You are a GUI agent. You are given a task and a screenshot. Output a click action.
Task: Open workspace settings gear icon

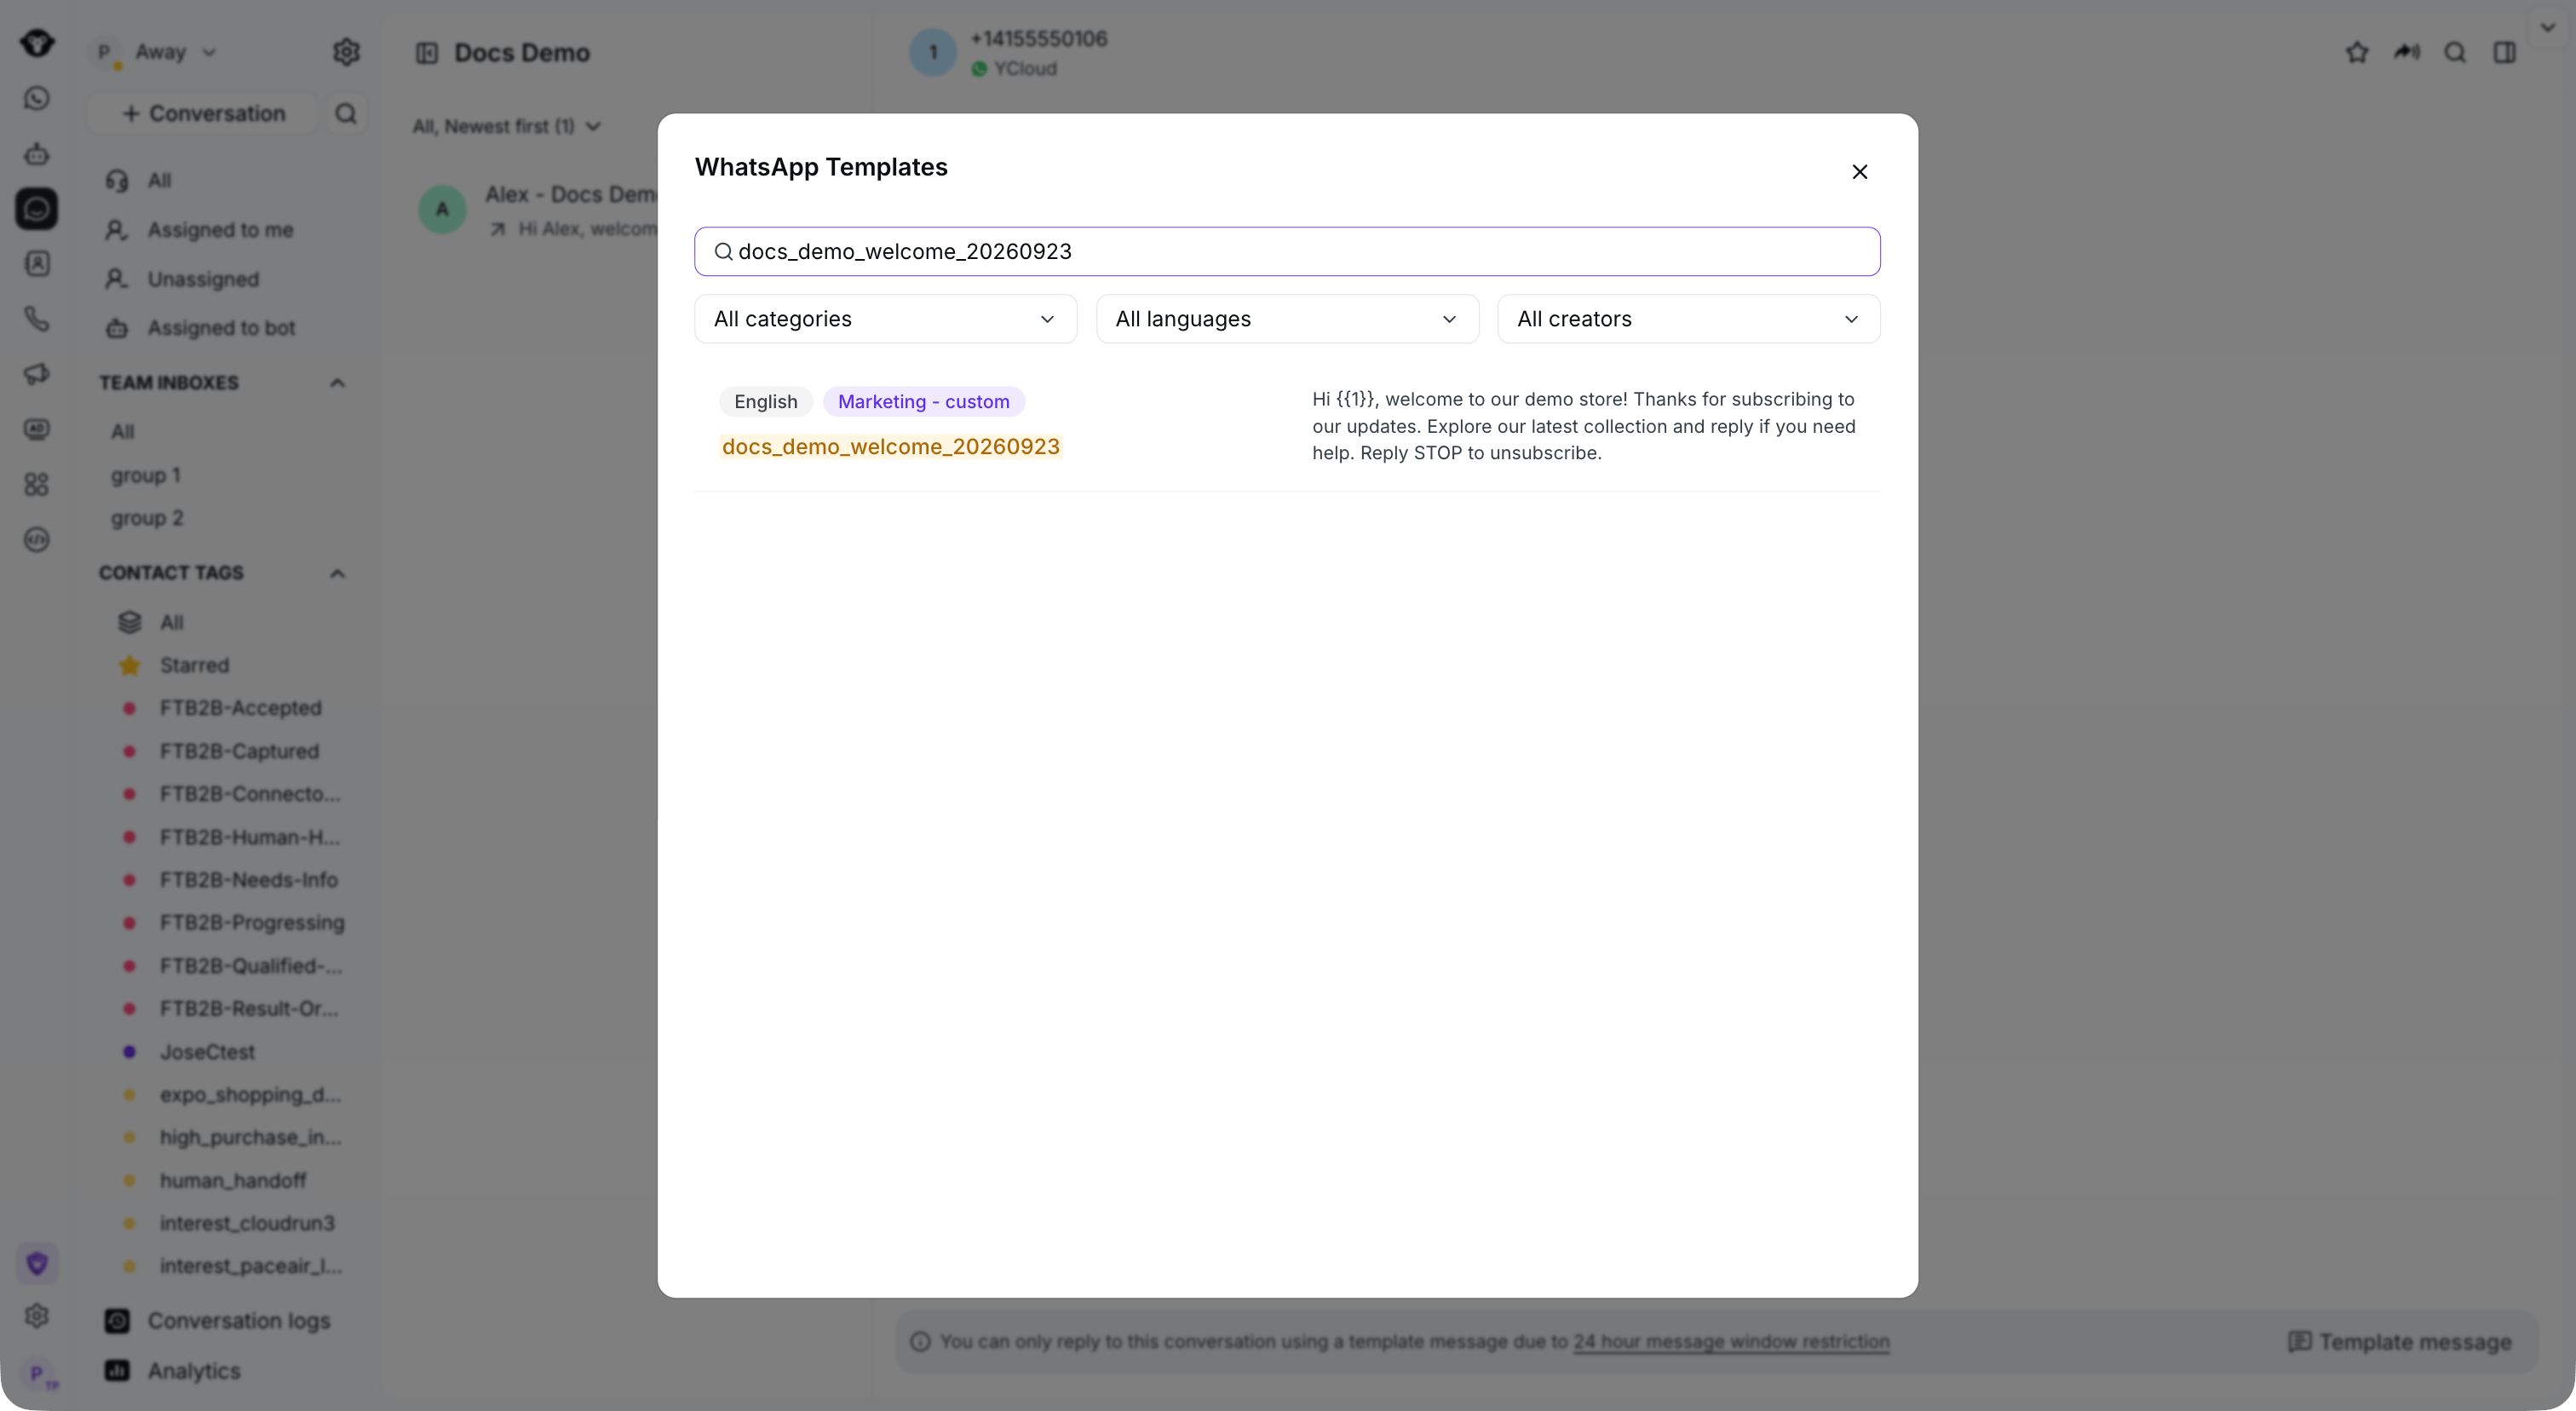click(346, 52)
